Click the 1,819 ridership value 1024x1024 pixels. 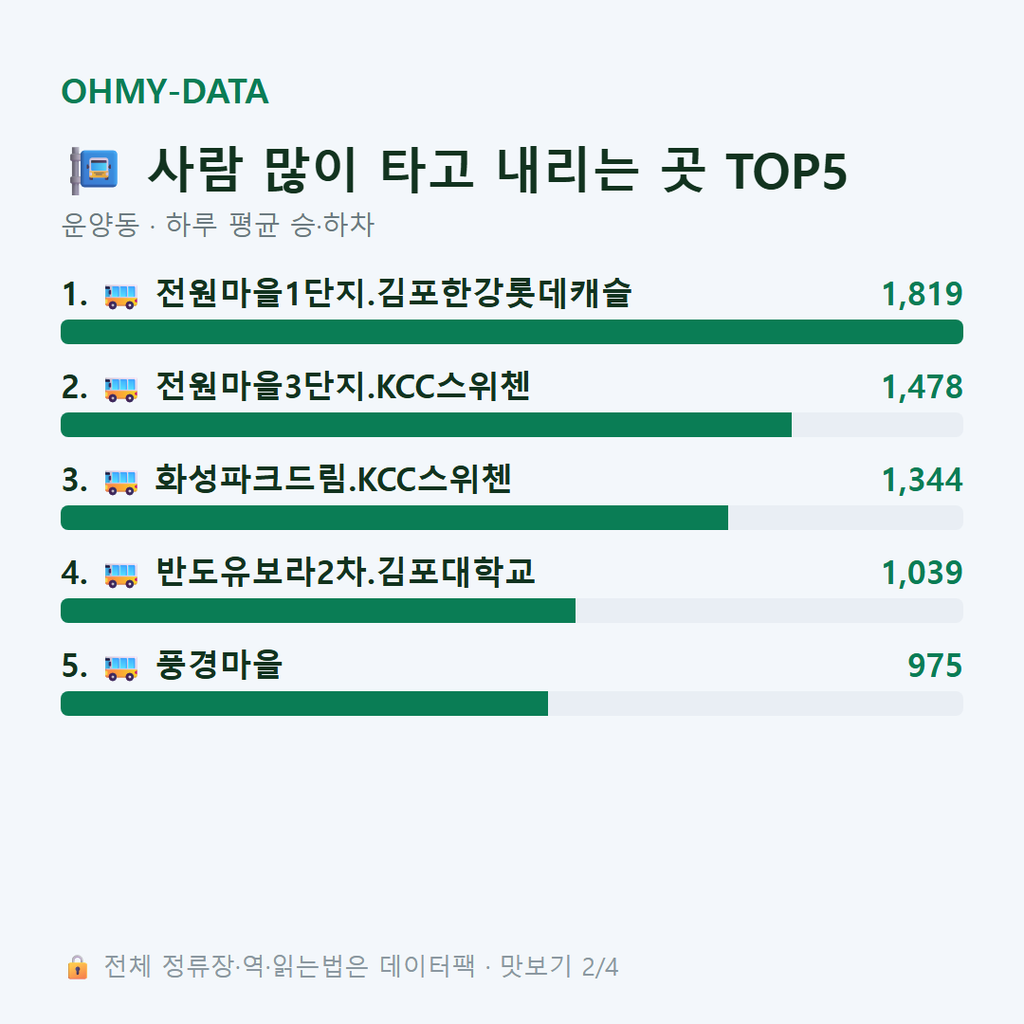tap(922, 294)
